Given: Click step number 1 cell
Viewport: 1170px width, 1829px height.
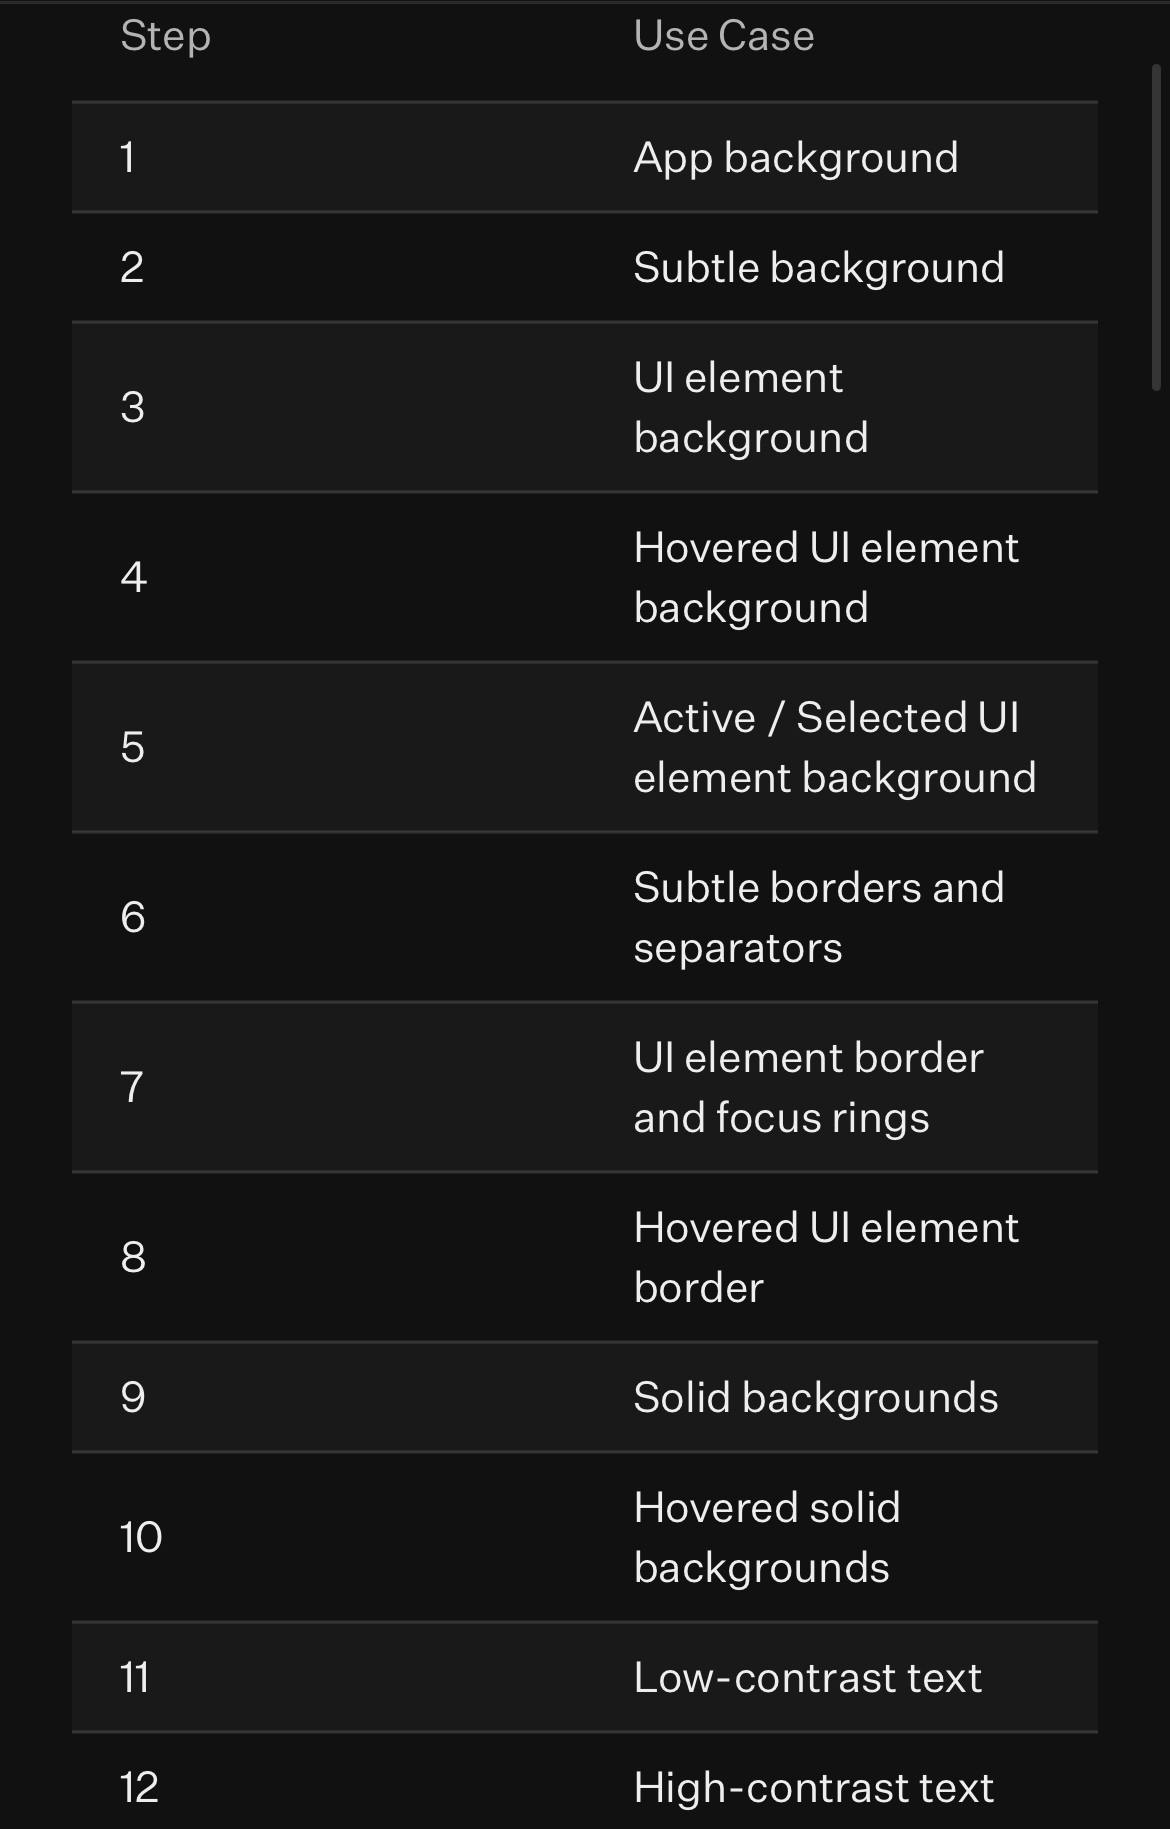Looking at the screenshot, I should pyautogui.click(x=128, y=158).
